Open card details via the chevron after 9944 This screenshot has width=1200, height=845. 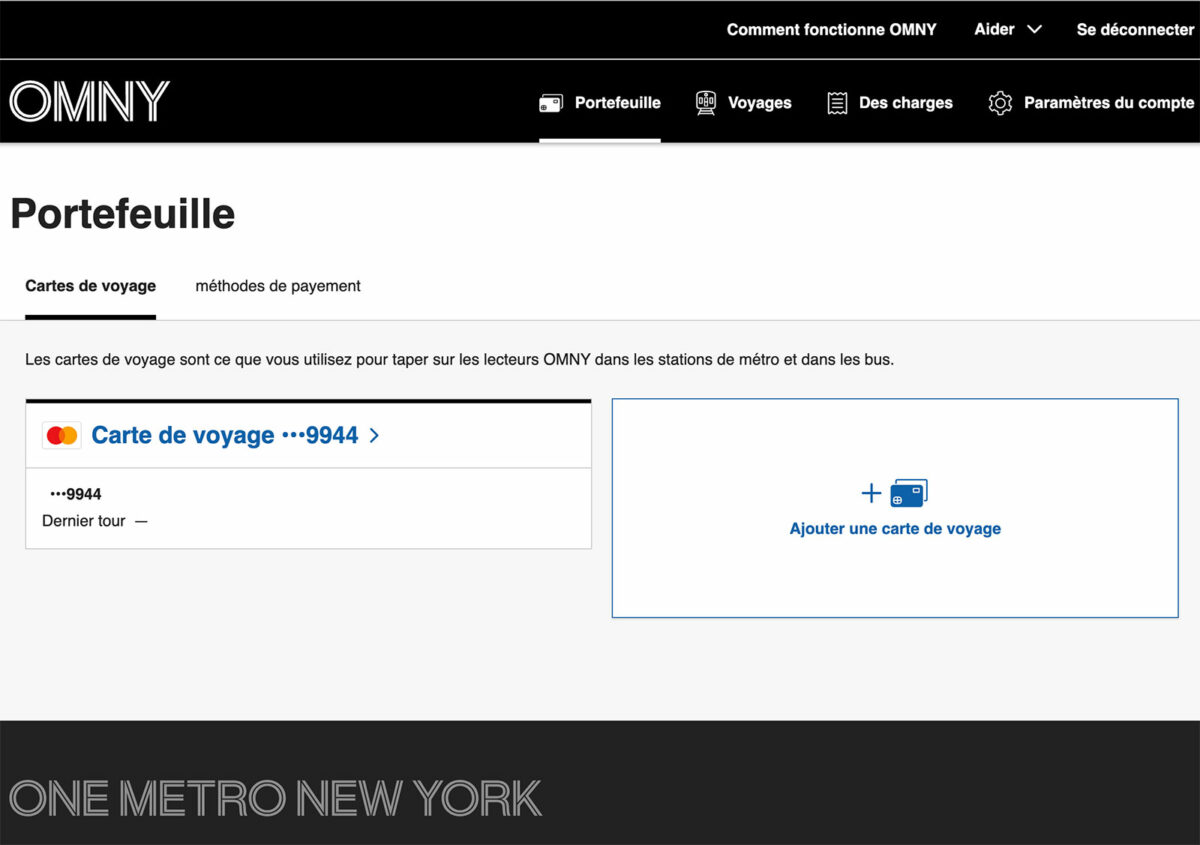pyautogui.click(x=374, y=435)
